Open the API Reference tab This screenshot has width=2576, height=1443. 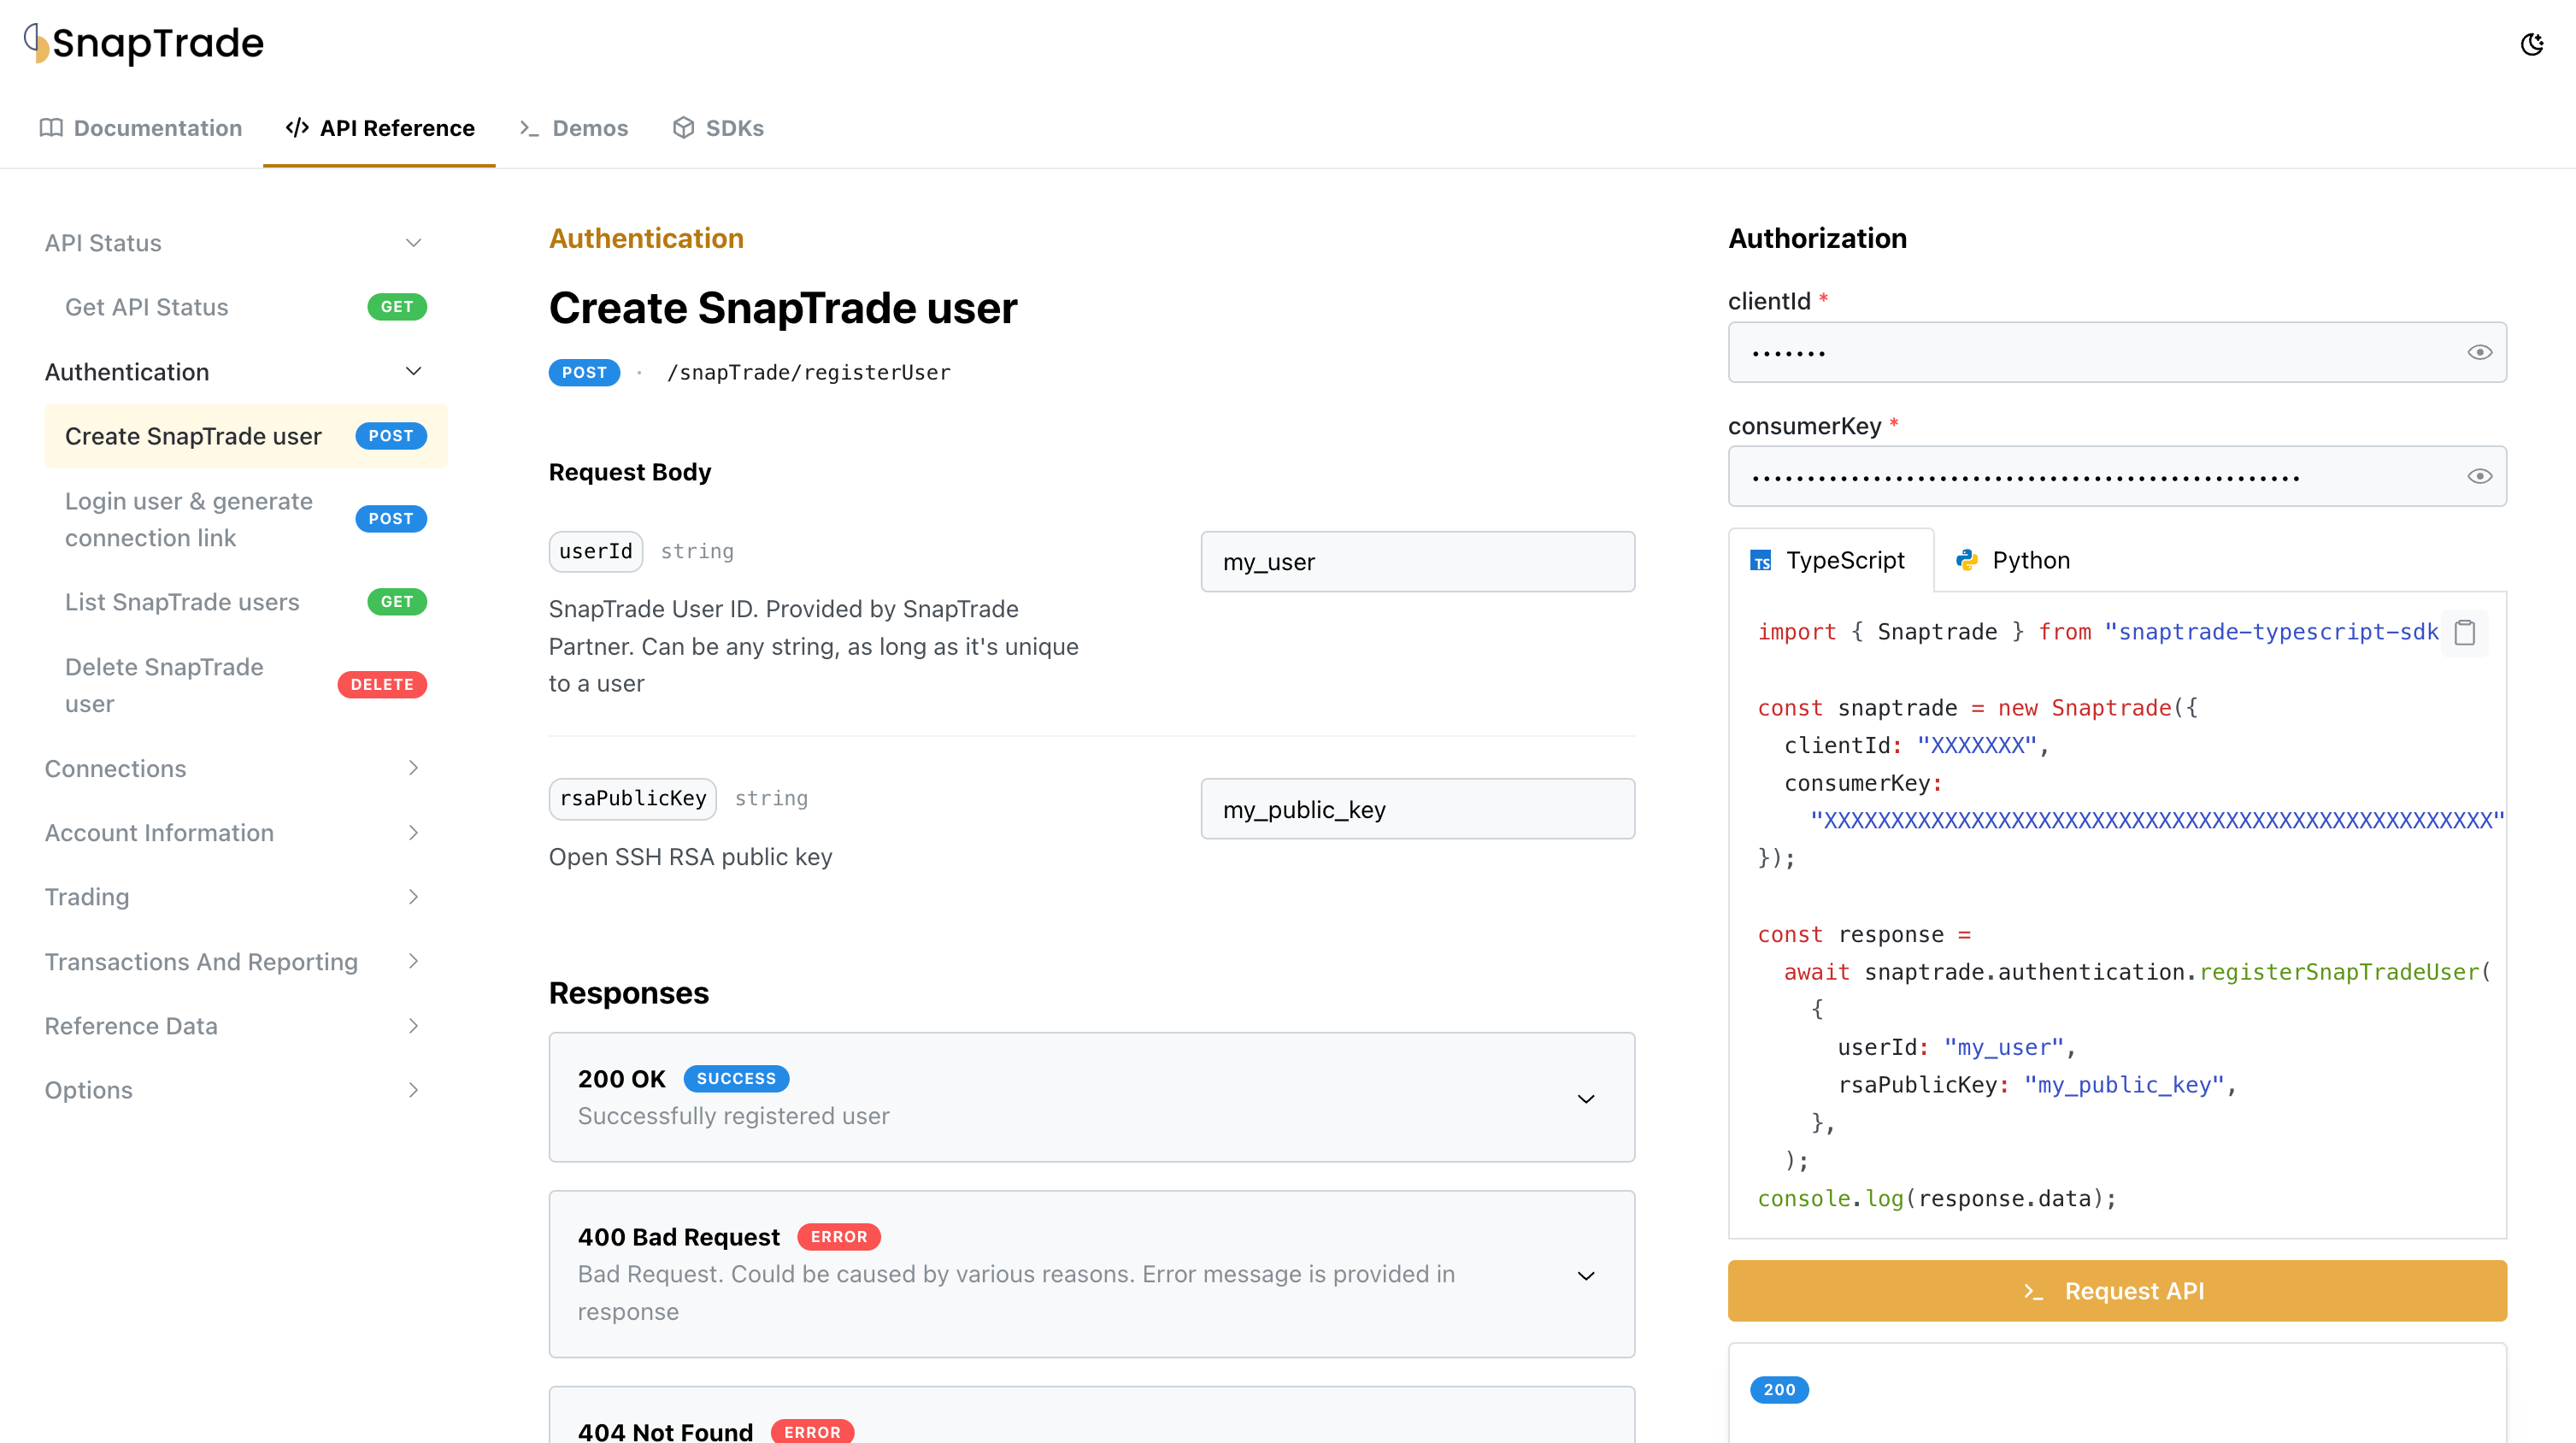pos(380,128)
